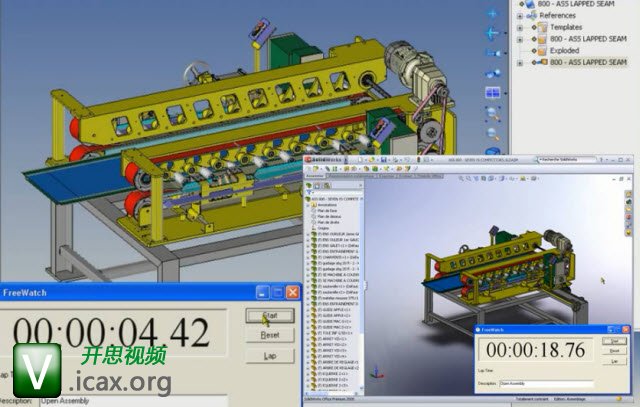Click the camera view icon in the view toolbar
The width and height of the screenshot is (640, 407).
(493, 53)
